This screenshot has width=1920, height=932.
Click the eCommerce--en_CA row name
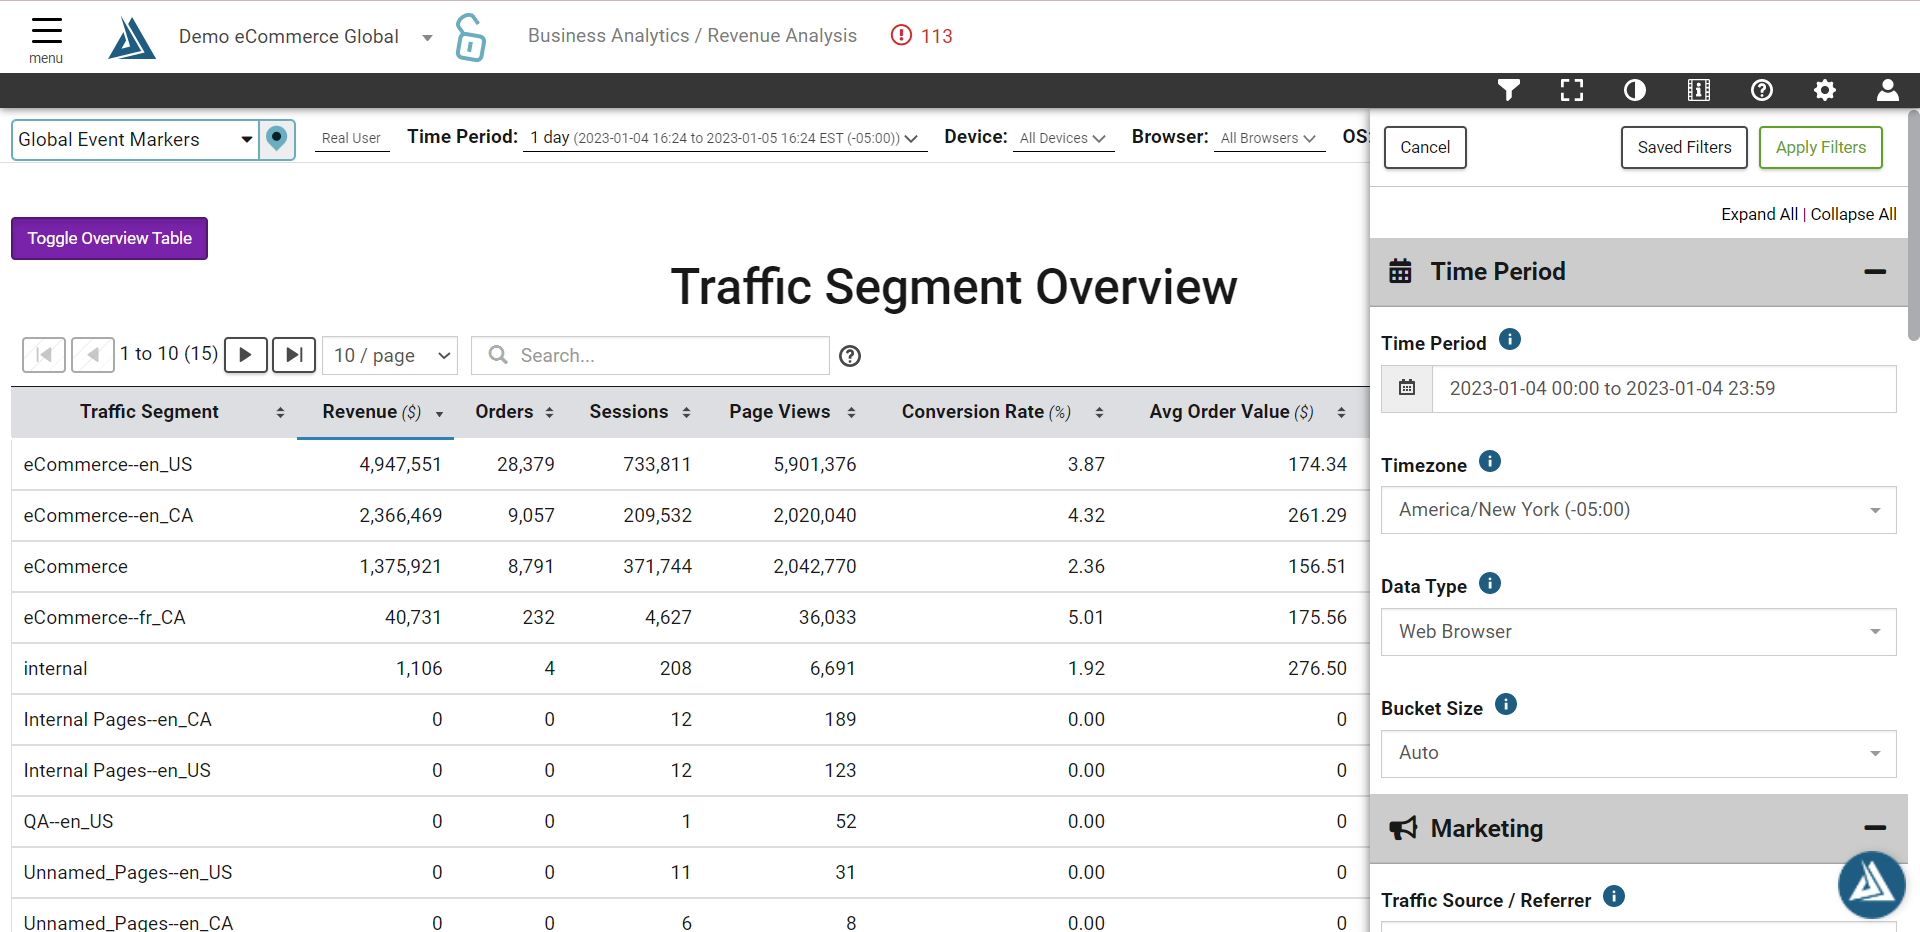(108, 515)
